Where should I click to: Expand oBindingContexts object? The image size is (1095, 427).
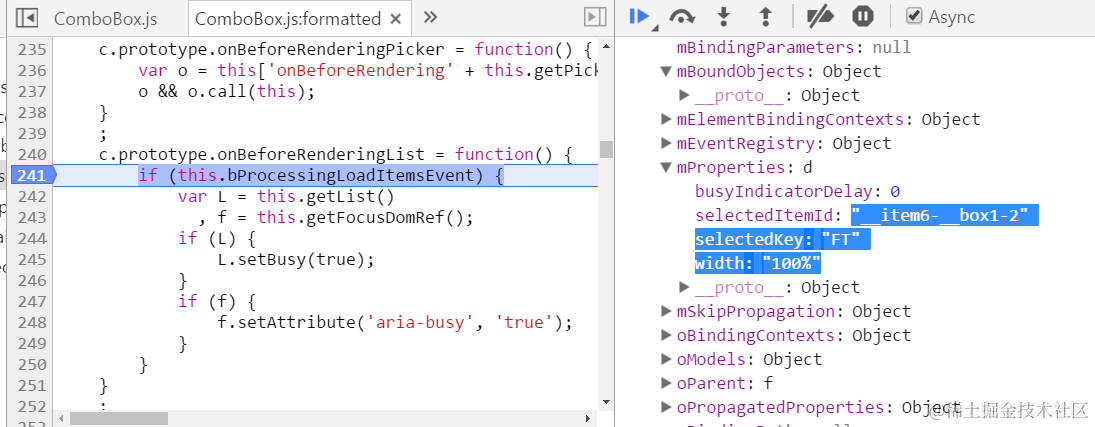666,335
